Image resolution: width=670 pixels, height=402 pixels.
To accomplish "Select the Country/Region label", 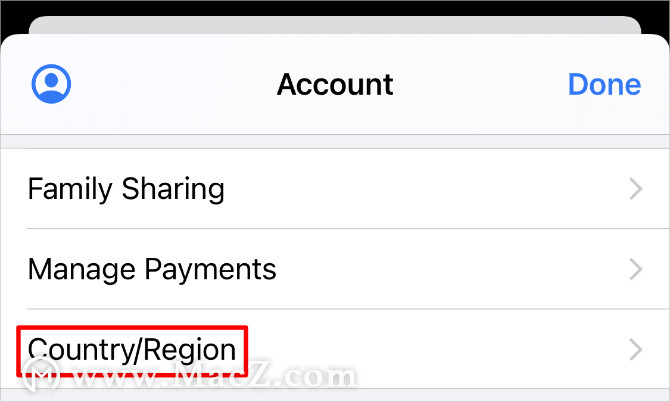I will tap(132, 350).
